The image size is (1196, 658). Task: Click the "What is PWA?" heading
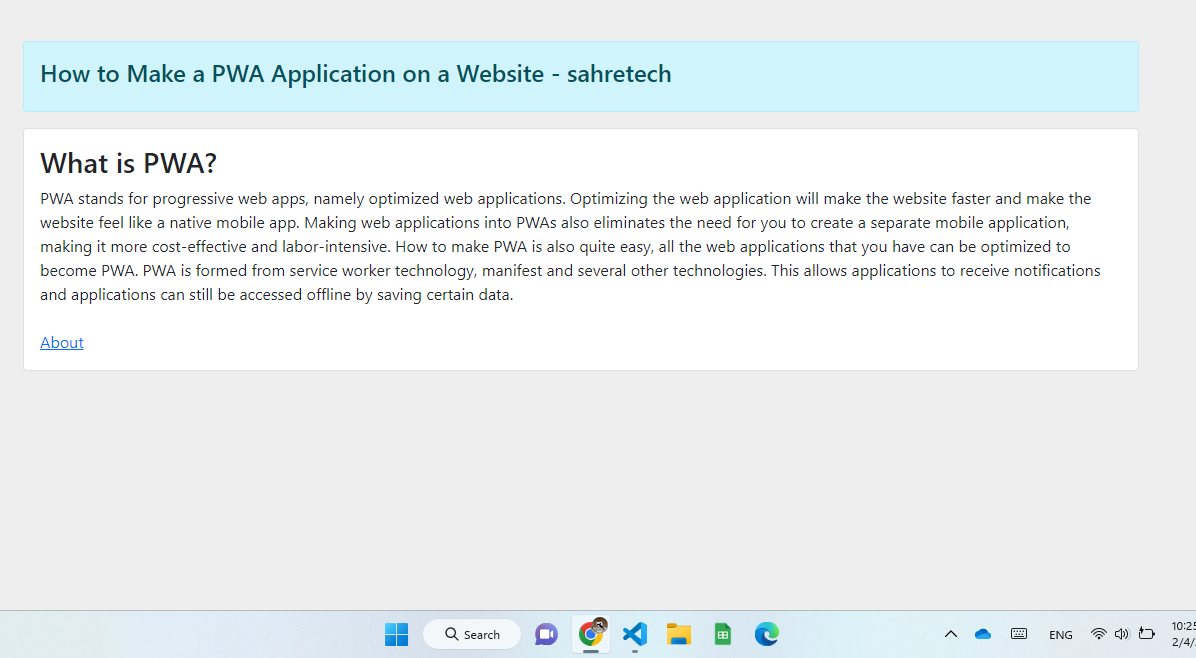coord(128,163)
